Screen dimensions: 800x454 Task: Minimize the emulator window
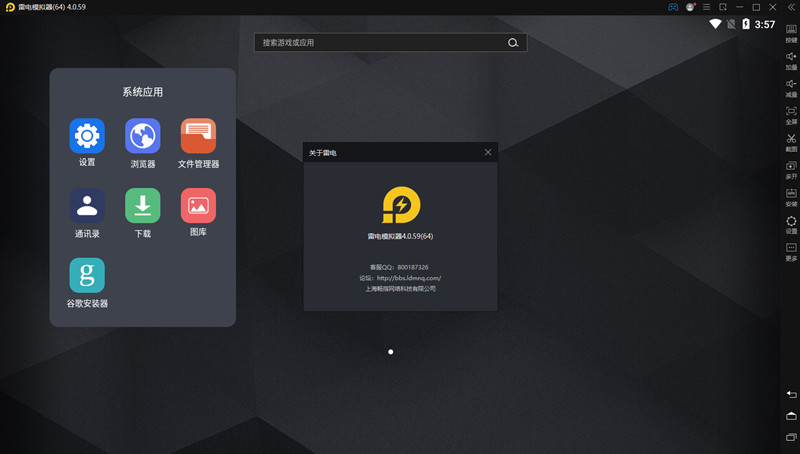pos(739,7)
